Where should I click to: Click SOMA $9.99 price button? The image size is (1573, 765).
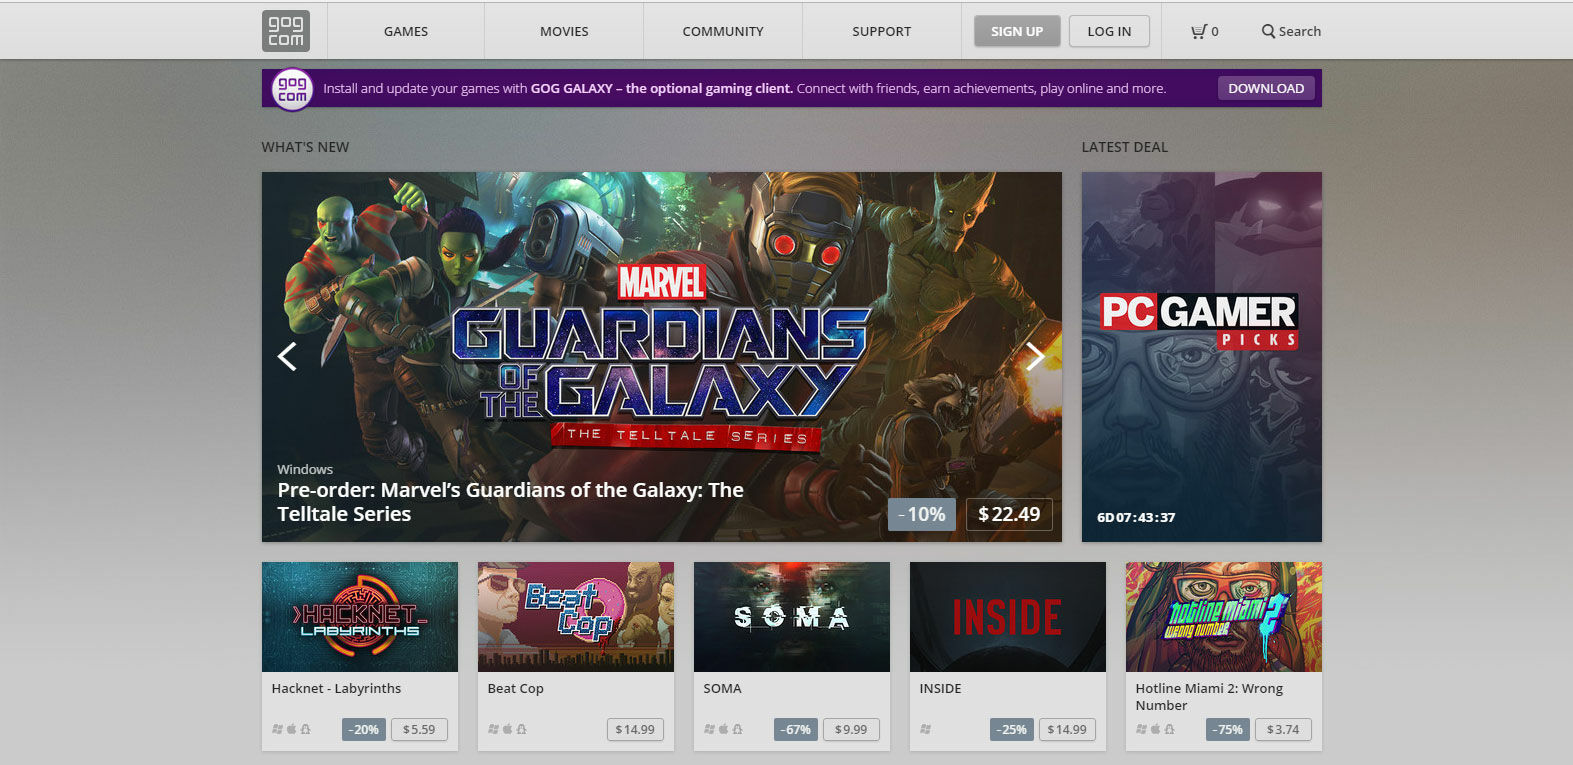(x=851, y=729)
